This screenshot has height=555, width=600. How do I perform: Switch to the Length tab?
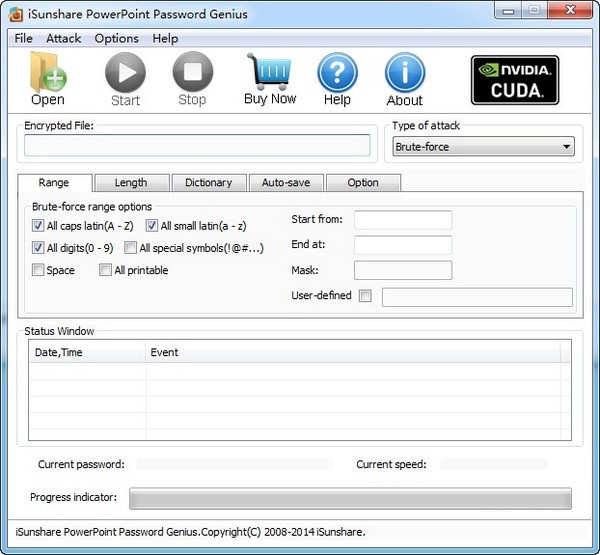(131, 183)
